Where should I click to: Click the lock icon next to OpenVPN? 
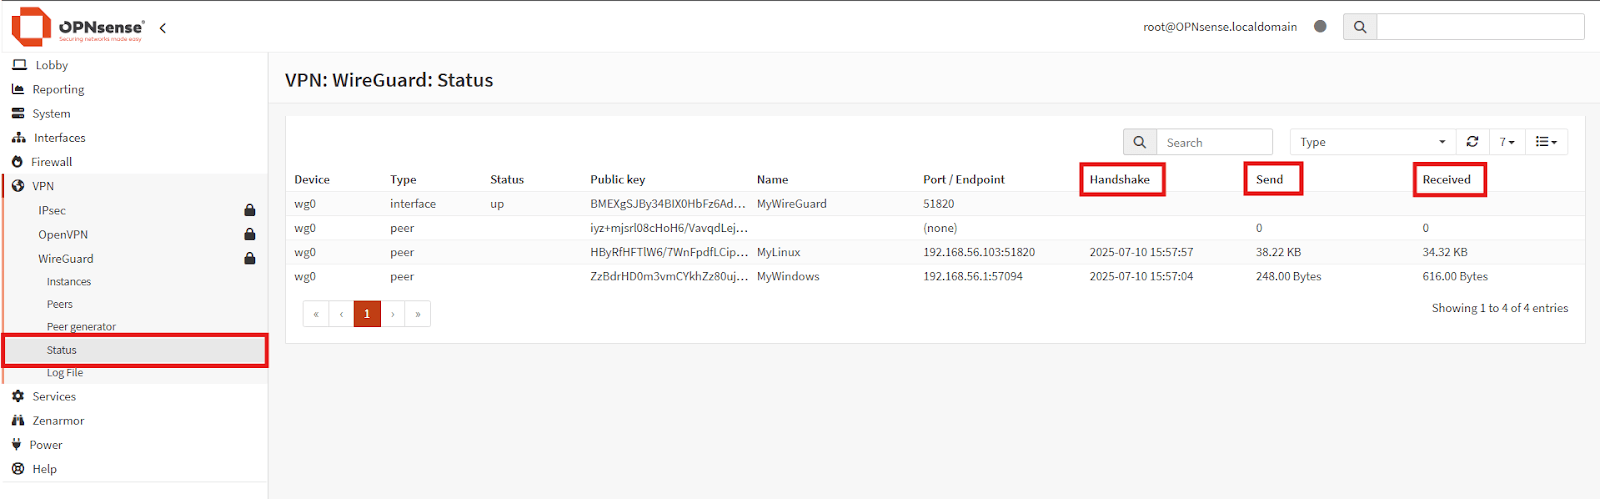(x=250, y=234)
